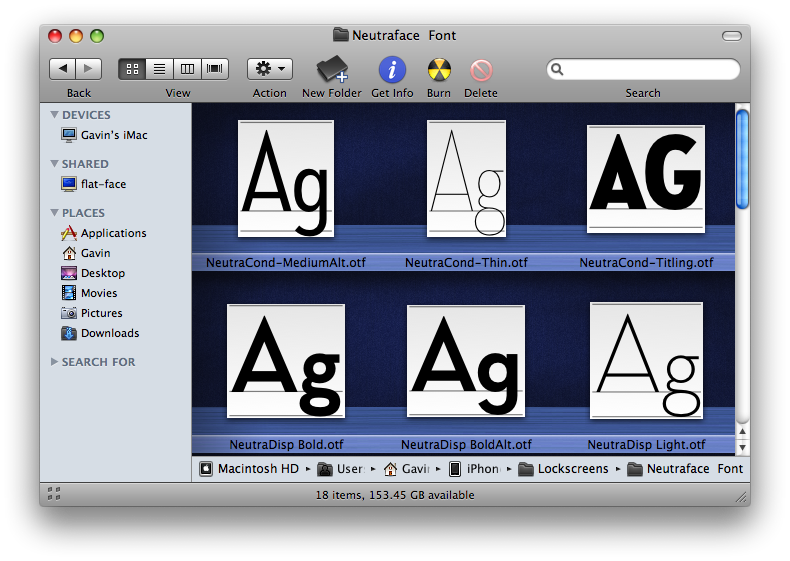Open Pictures in the sidebar
Viewport: 790px width, 561px height.
click(x=92, y=313)
